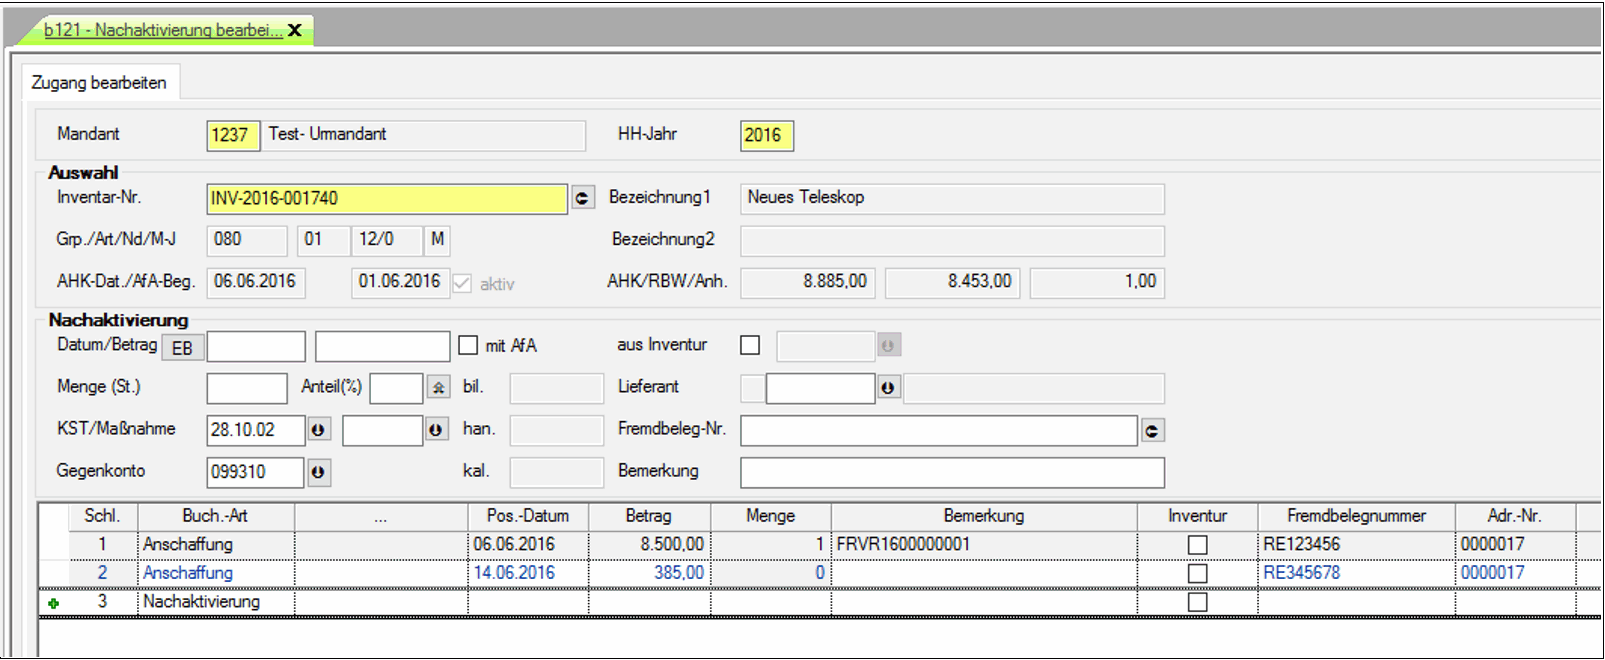Screen dimensions: 1605x660
Task: Close the b121 Nachaktivierung tab
Action: tap(295, 30)
